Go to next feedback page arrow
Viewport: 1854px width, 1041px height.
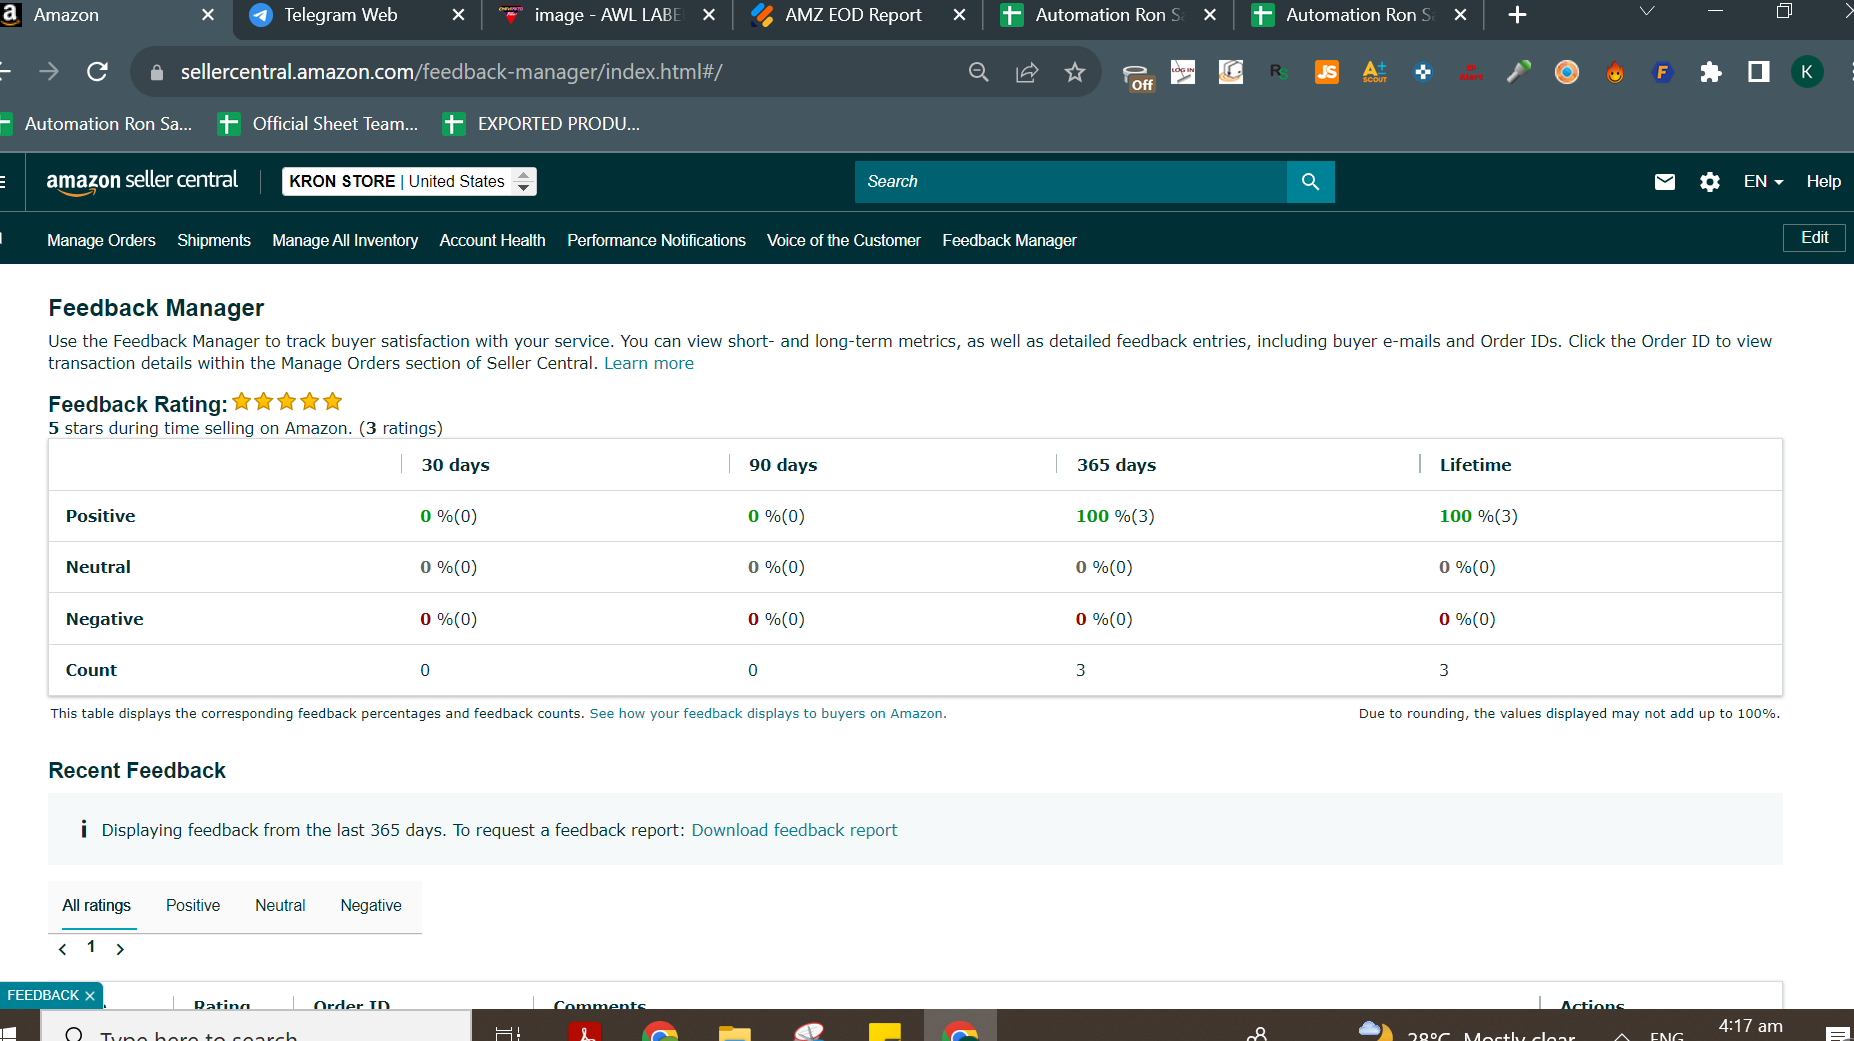pos(120,949)
